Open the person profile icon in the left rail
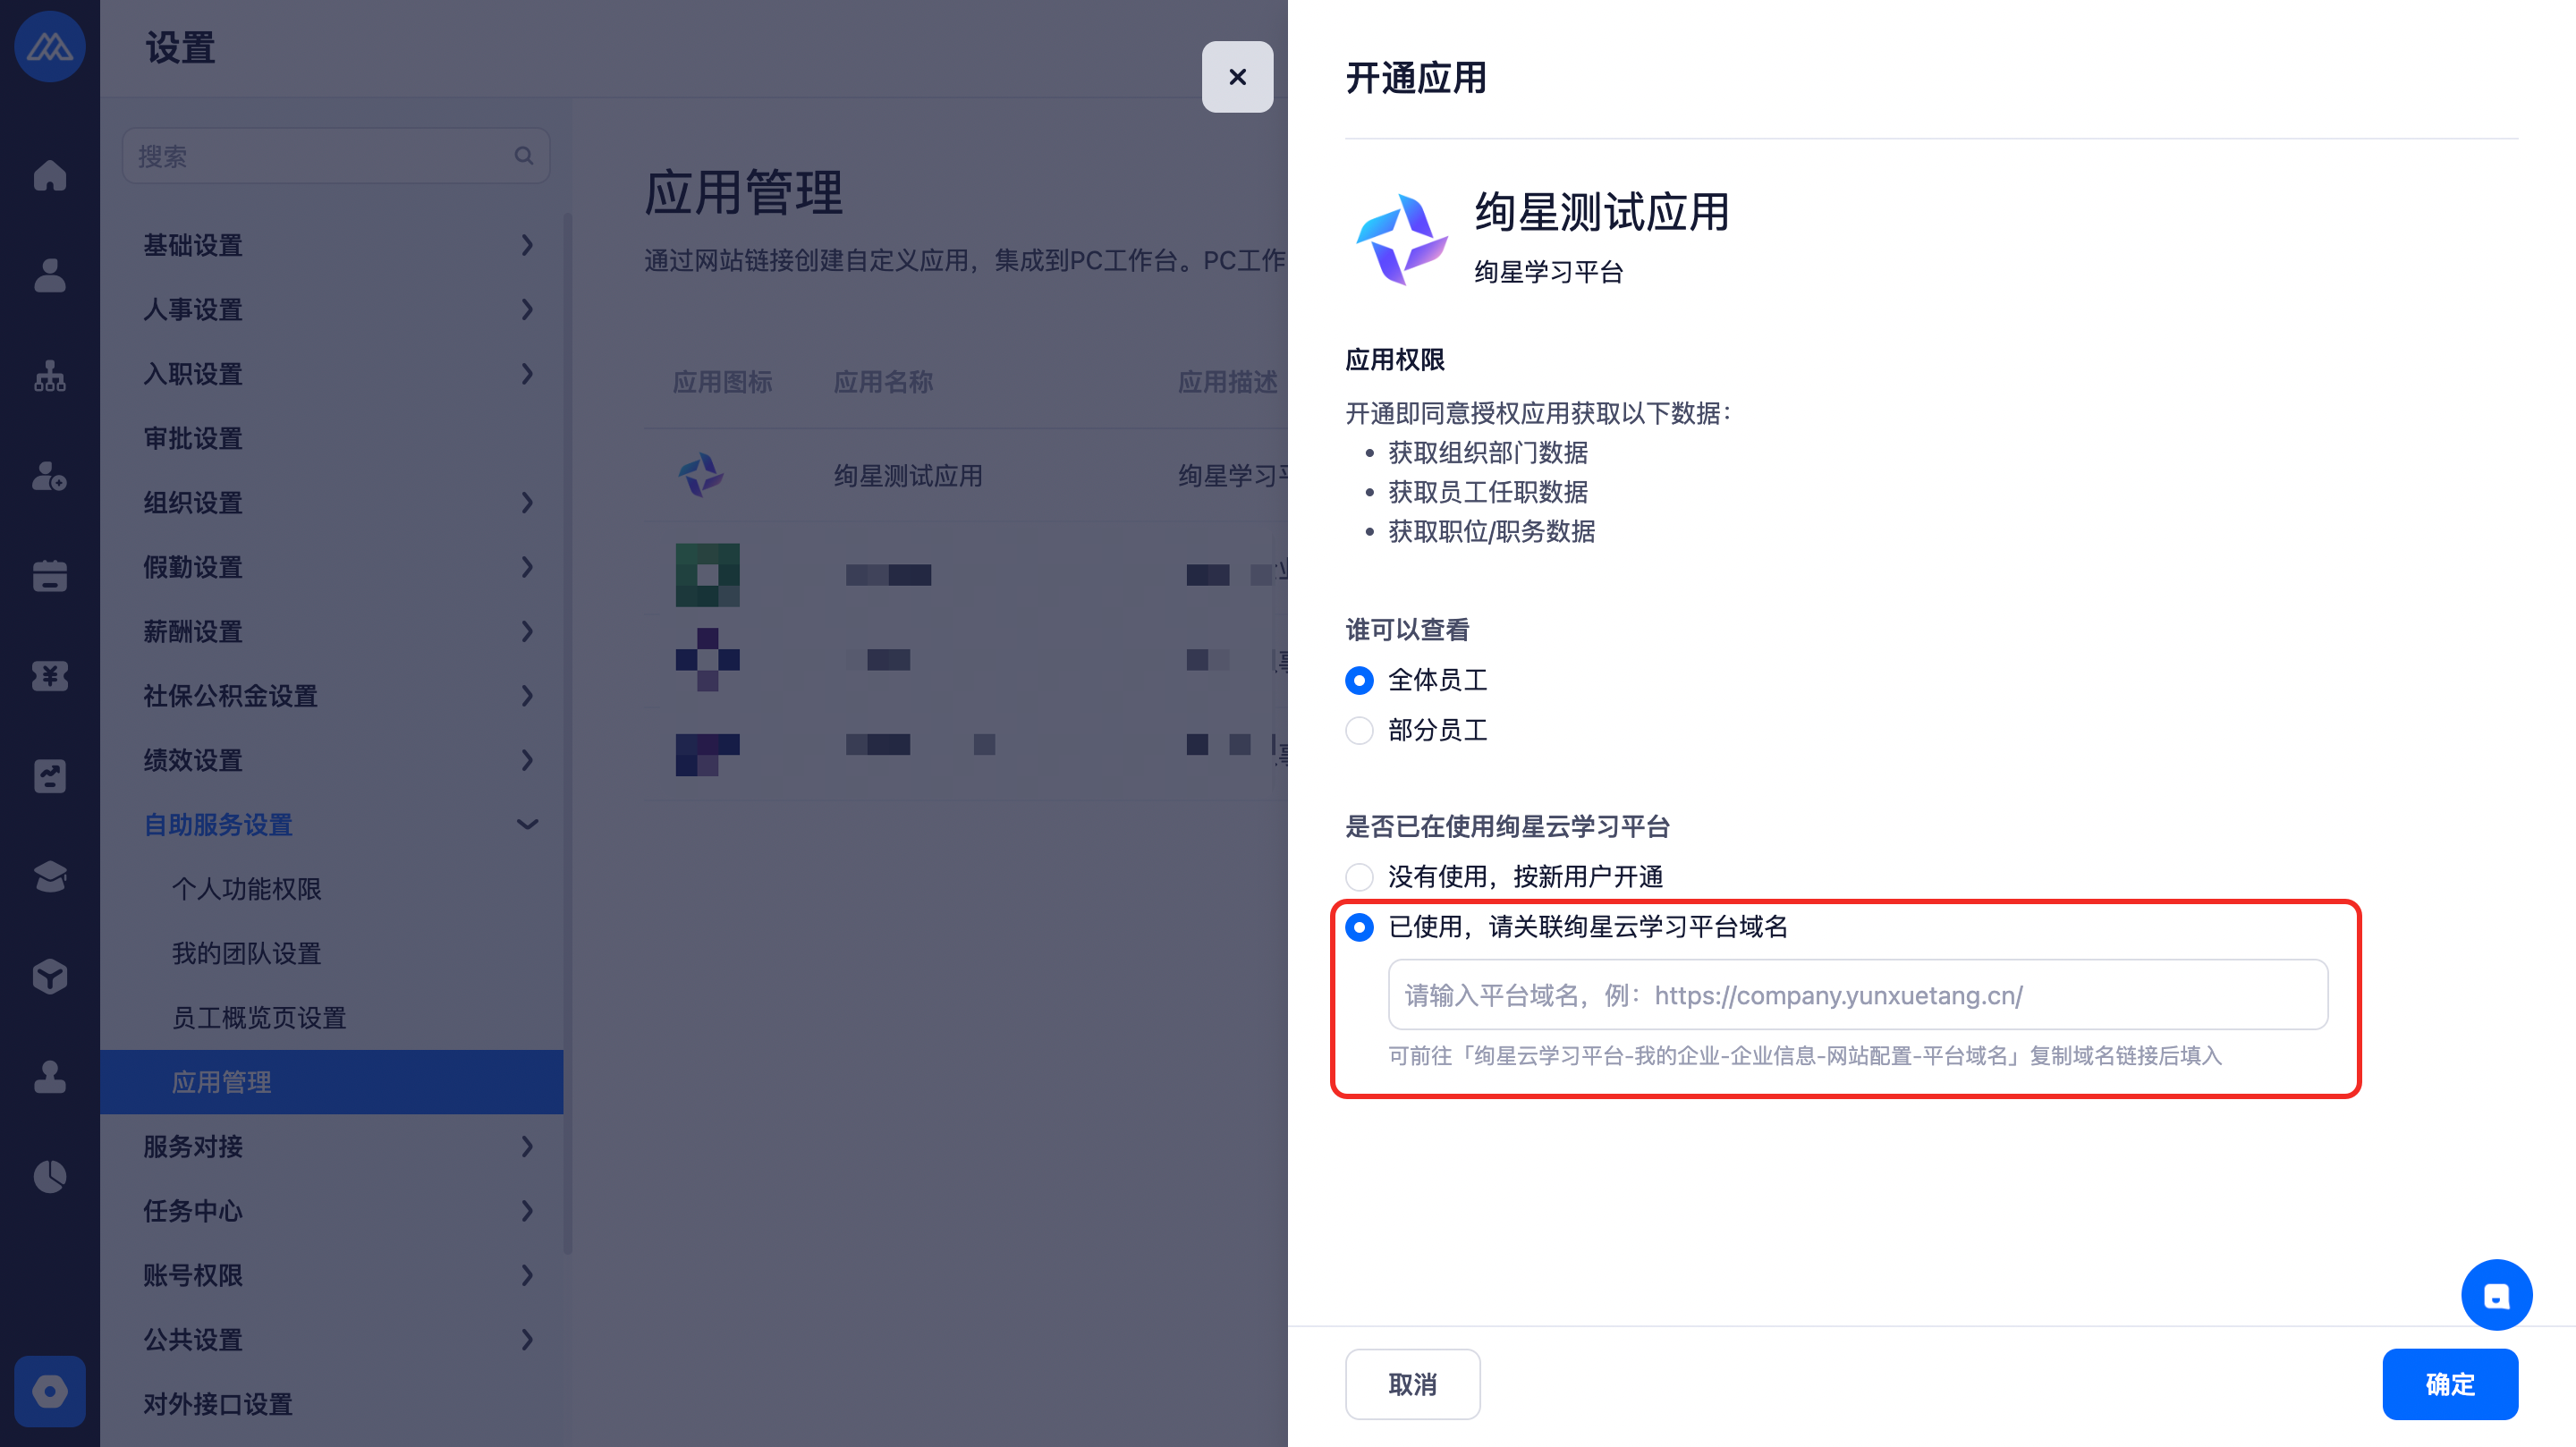The image size is (2576, 1447). pos(50,275)
